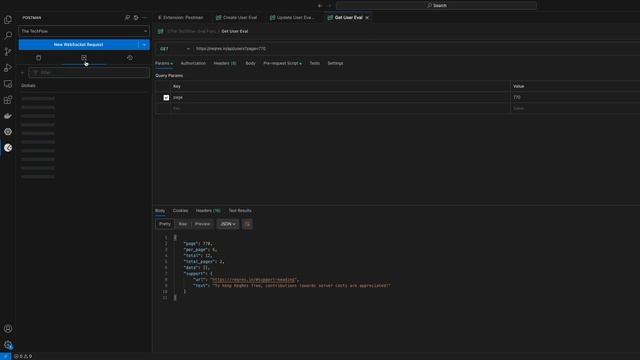Viewport: 640px width, 360px height.
Task: Show the Postman History sidebar tab
Action: click(x=130, y=58)
